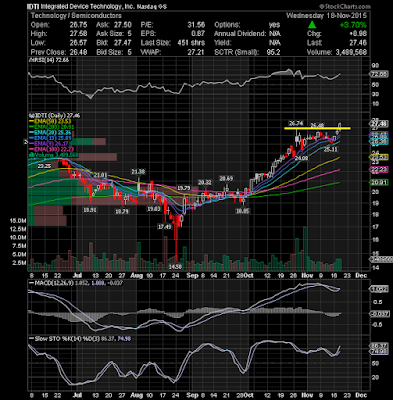
Task: Click the 18.79 low price label
Action: pos(122,211)
